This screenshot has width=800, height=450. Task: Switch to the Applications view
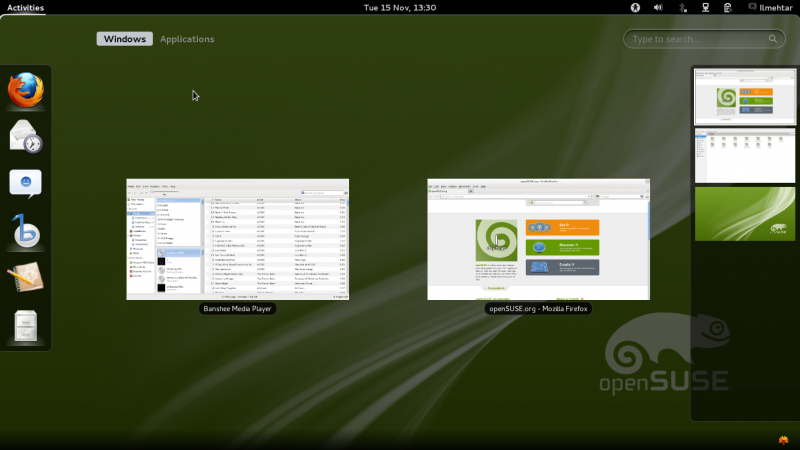(x=187, y=39)
